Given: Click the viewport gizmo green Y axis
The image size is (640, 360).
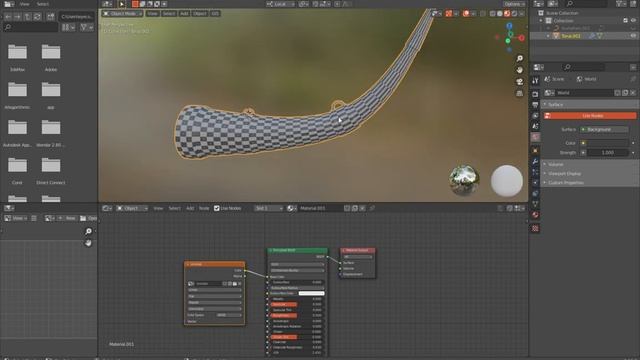Looking at the screenshot, I should pyautogui.click(x=508, y=41).
